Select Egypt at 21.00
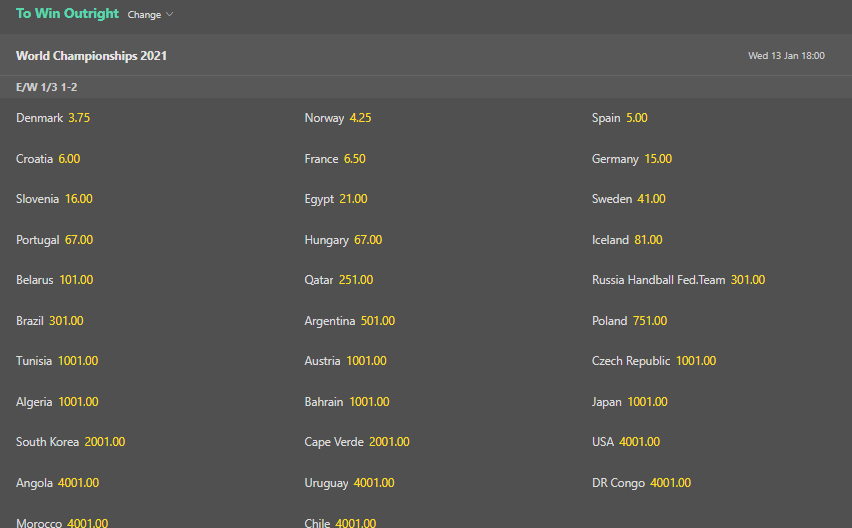Image resolution: width=852 pixels, height=528 pixels. coord(336,199)
